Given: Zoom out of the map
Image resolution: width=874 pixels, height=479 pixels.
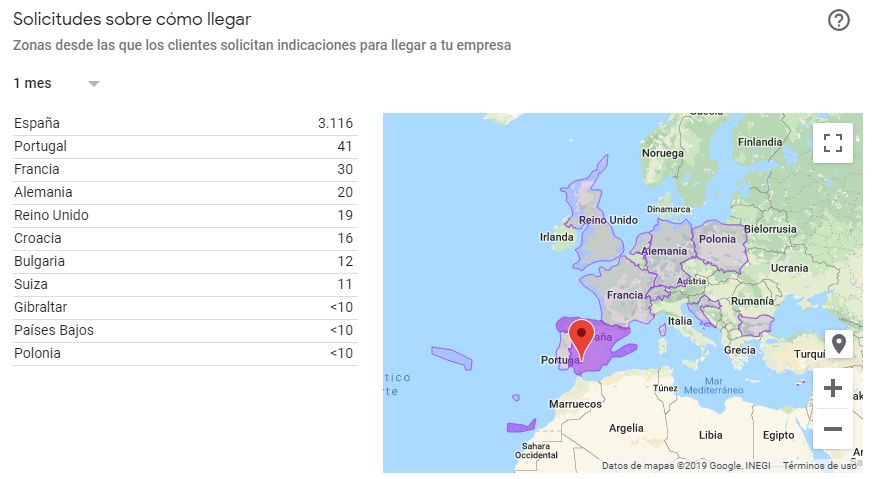Looking at the screenshot, I should (832, 429).
